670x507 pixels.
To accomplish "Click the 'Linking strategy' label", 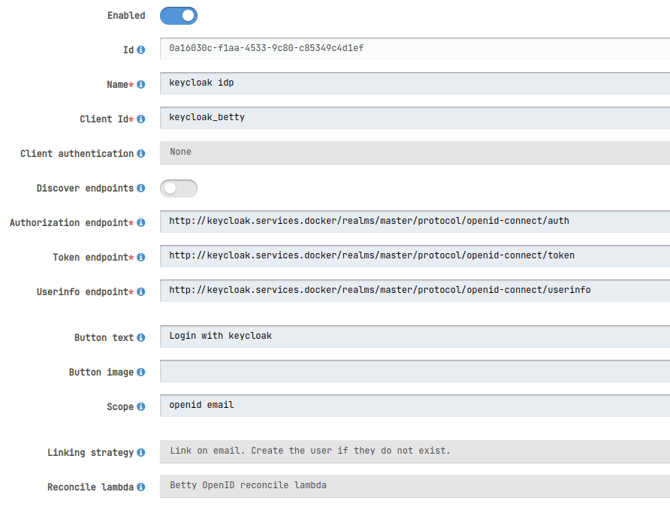I will click(x=91, y=453).
